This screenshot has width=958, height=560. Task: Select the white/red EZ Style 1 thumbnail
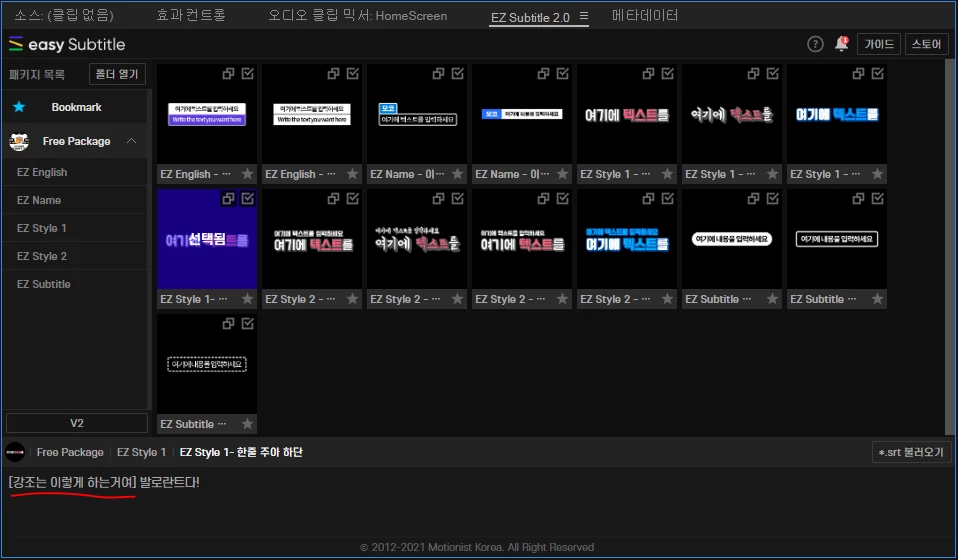pos(627,114)
